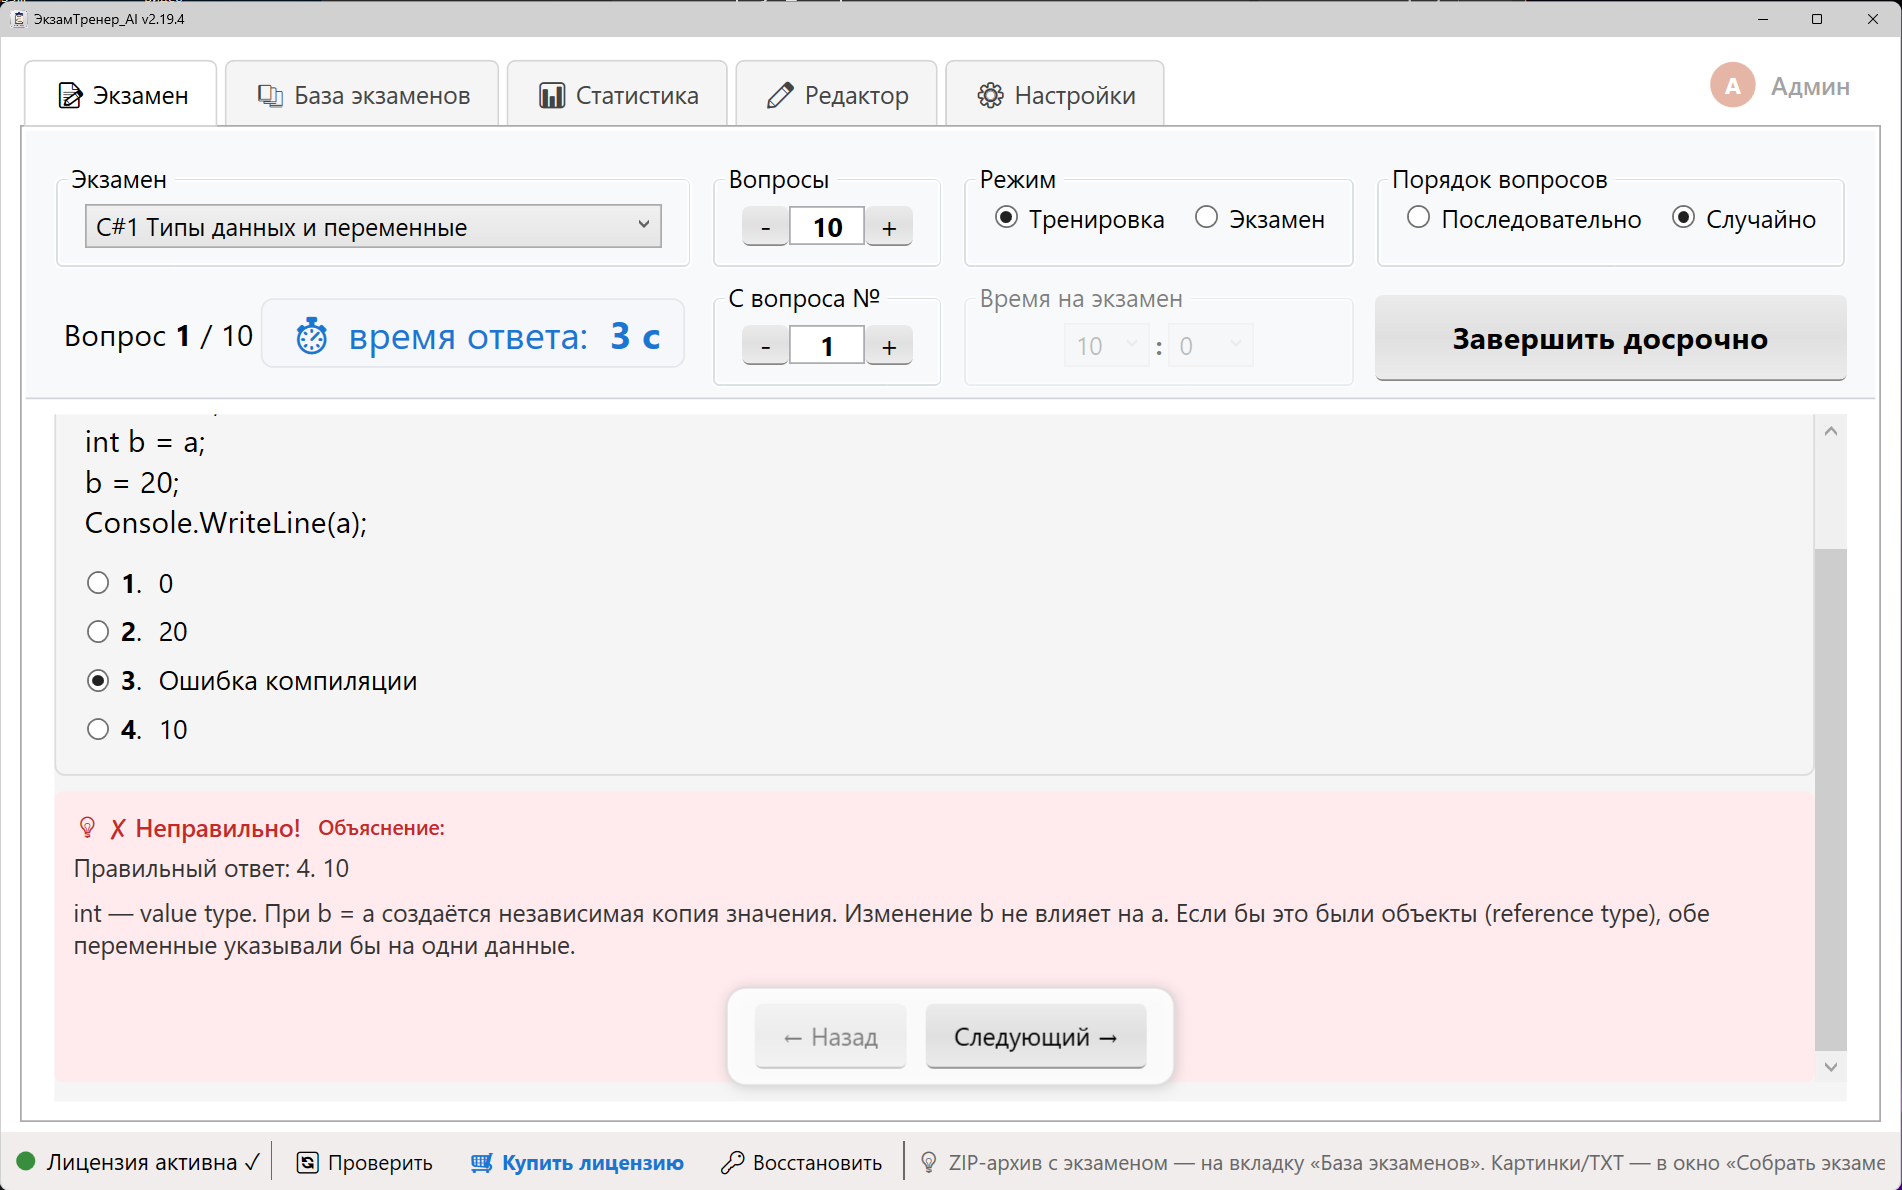
Task: Click the Проверить license button
Action: 365,1163
